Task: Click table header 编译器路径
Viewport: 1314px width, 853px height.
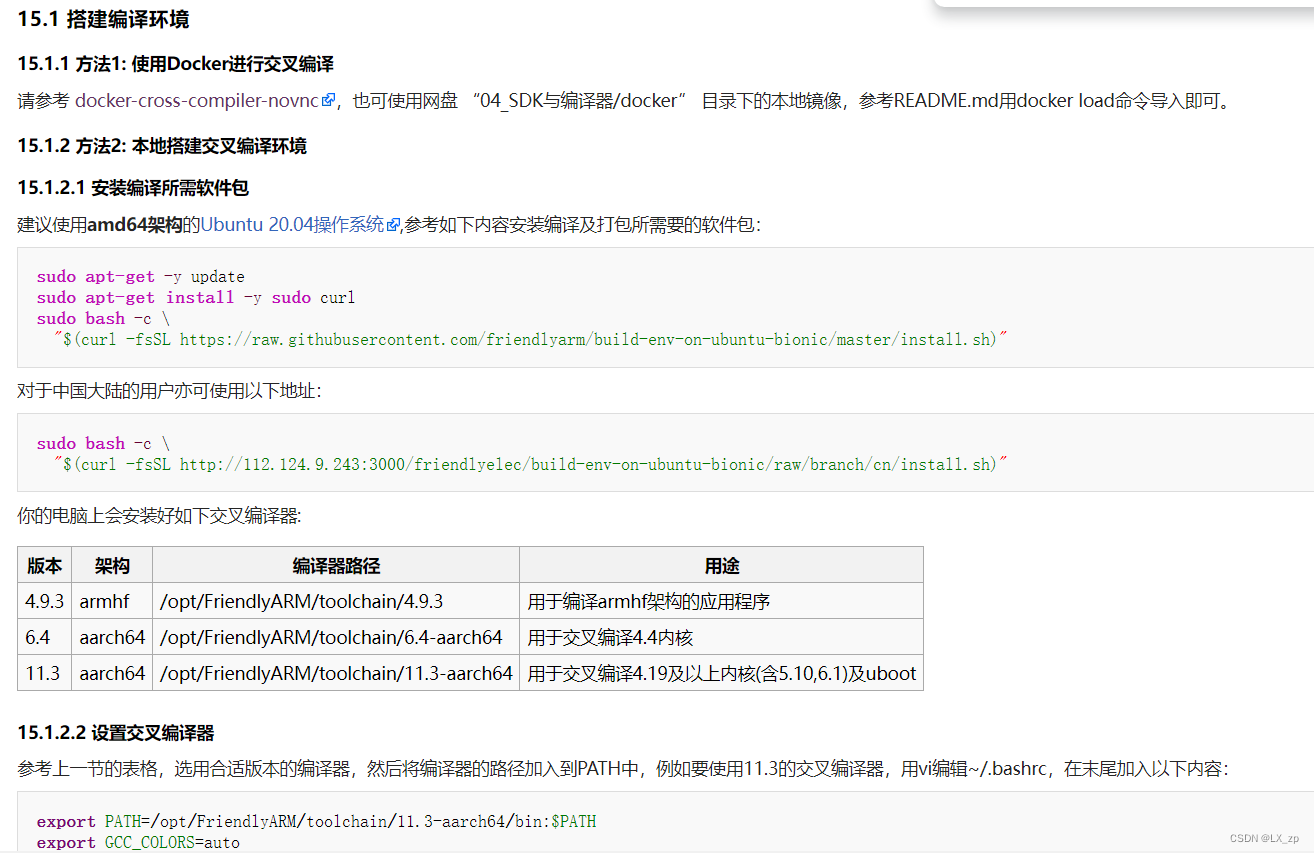Action: [336, 565]
